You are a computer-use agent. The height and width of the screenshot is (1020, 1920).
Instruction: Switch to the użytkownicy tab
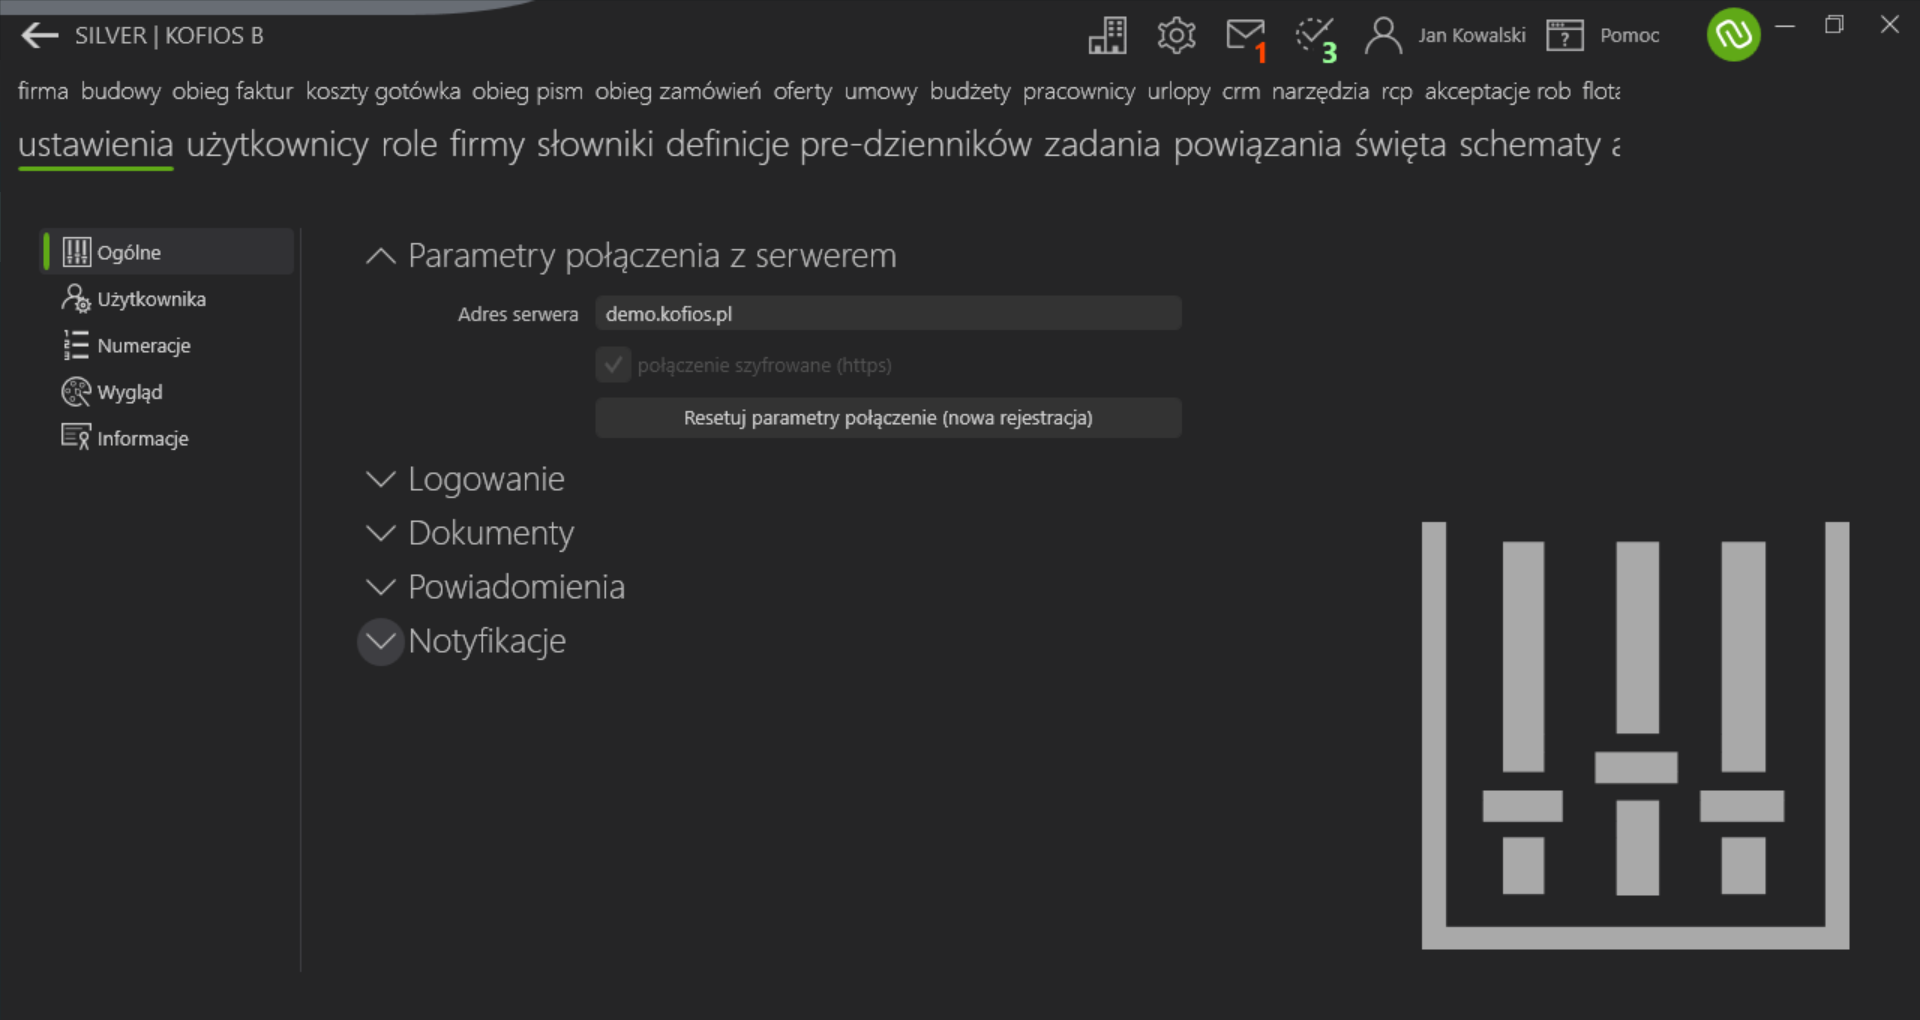pos(277,145)
